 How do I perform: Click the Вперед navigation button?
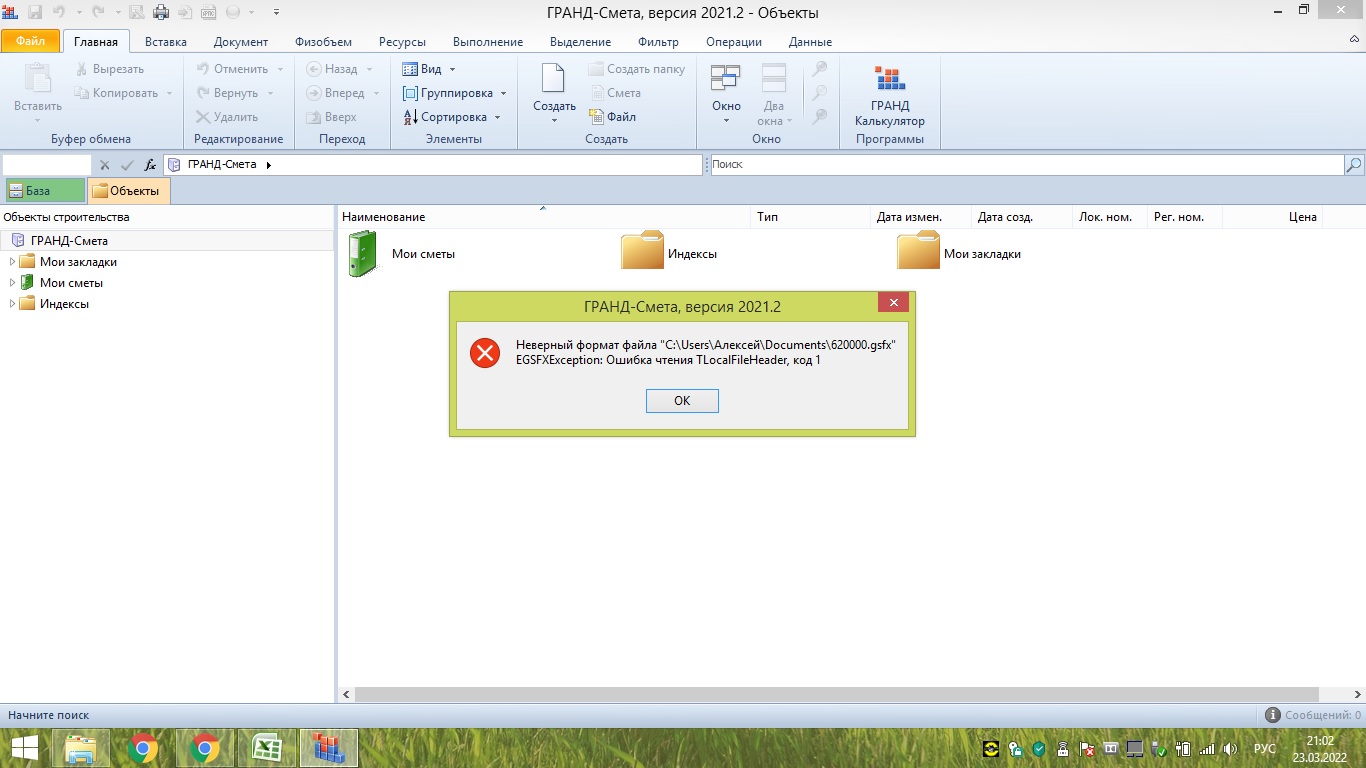pos(335,93)
